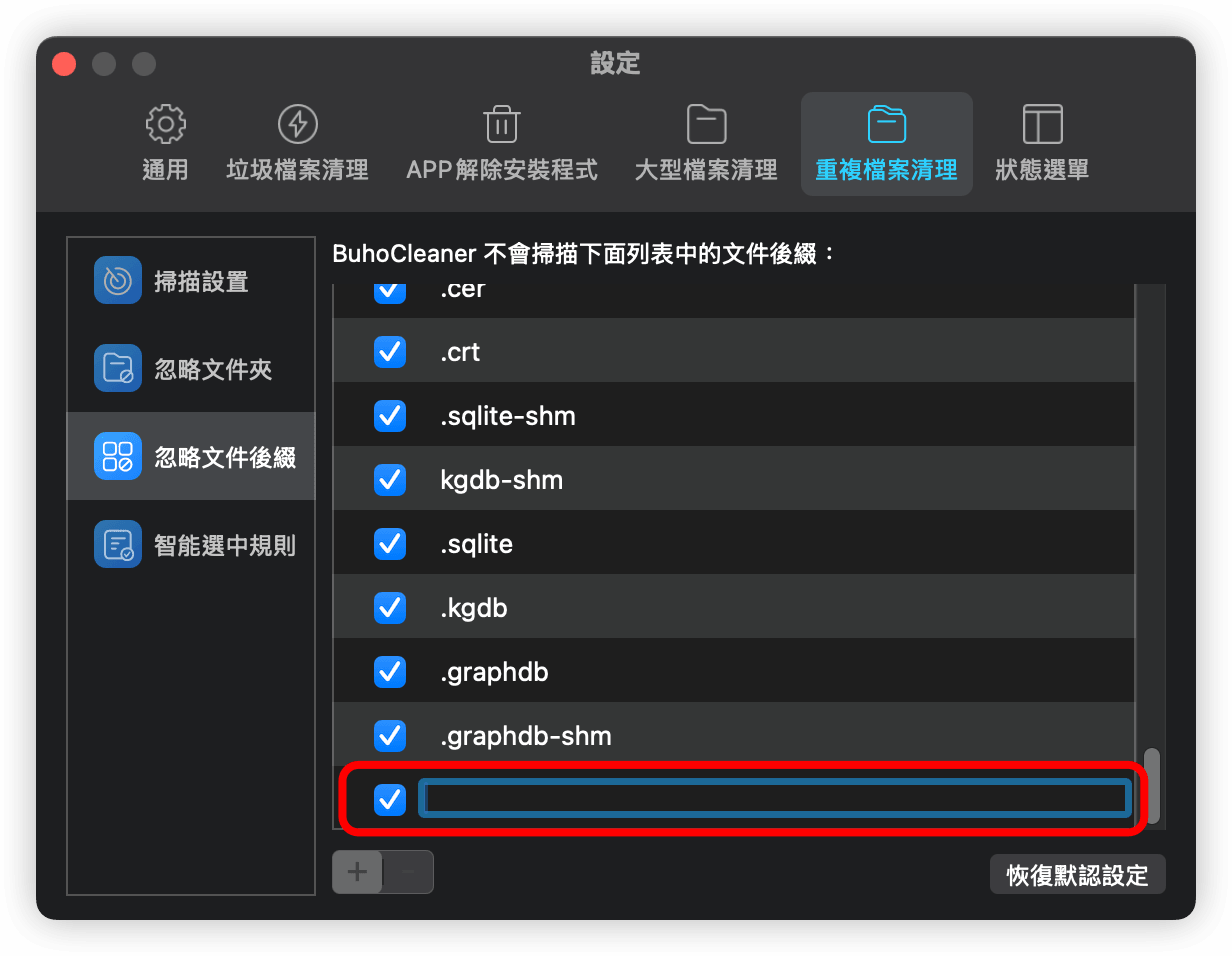The image size is (1232, 956).
Task: Click the 恢復默認設定 button
Action: tap(1077, 875)
